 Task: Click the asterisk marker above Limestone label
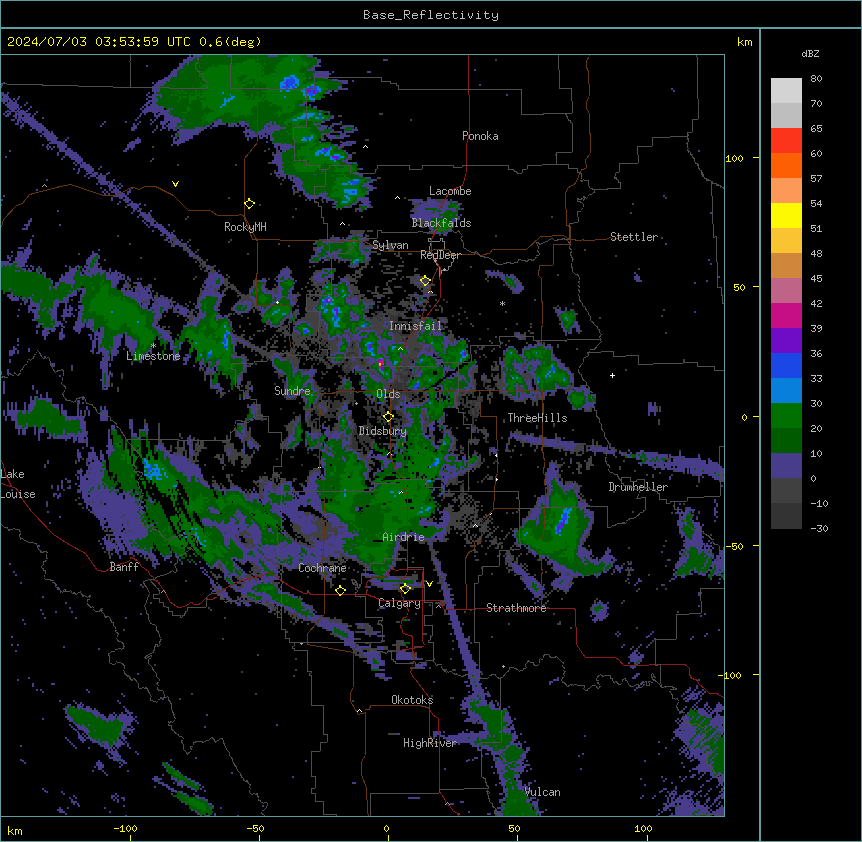[x=153, y=346]
